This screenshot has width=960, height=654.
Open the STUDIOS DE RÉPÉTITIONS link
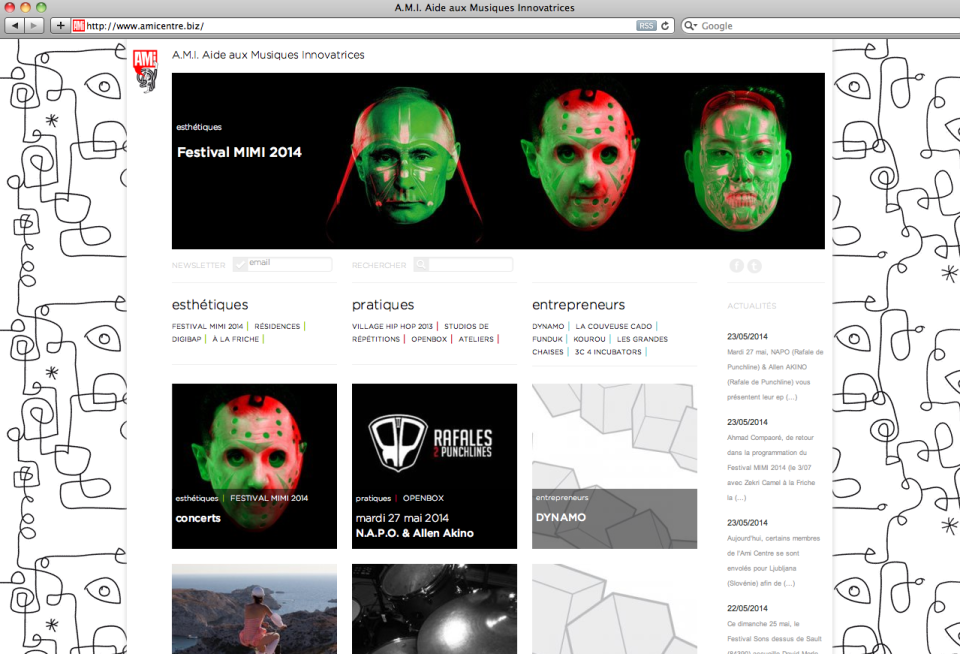coord(420,333)
